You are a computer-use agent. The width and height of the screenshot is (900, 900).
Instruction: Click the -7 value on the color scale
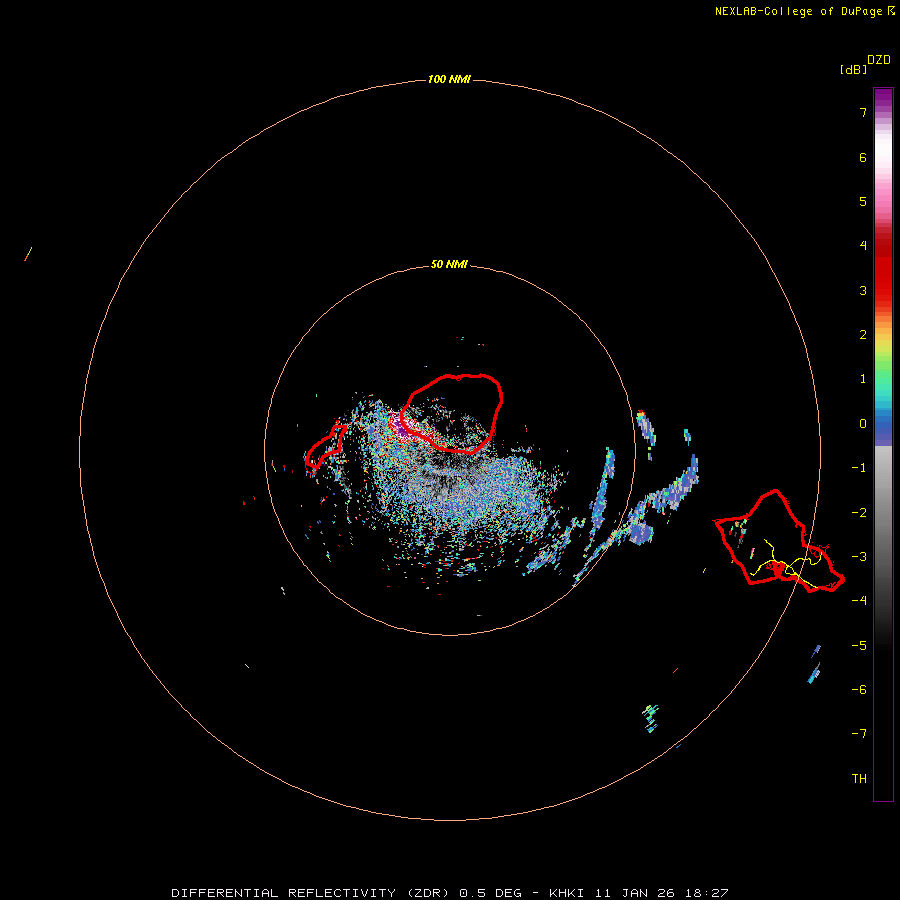click(x=859, y=734)
